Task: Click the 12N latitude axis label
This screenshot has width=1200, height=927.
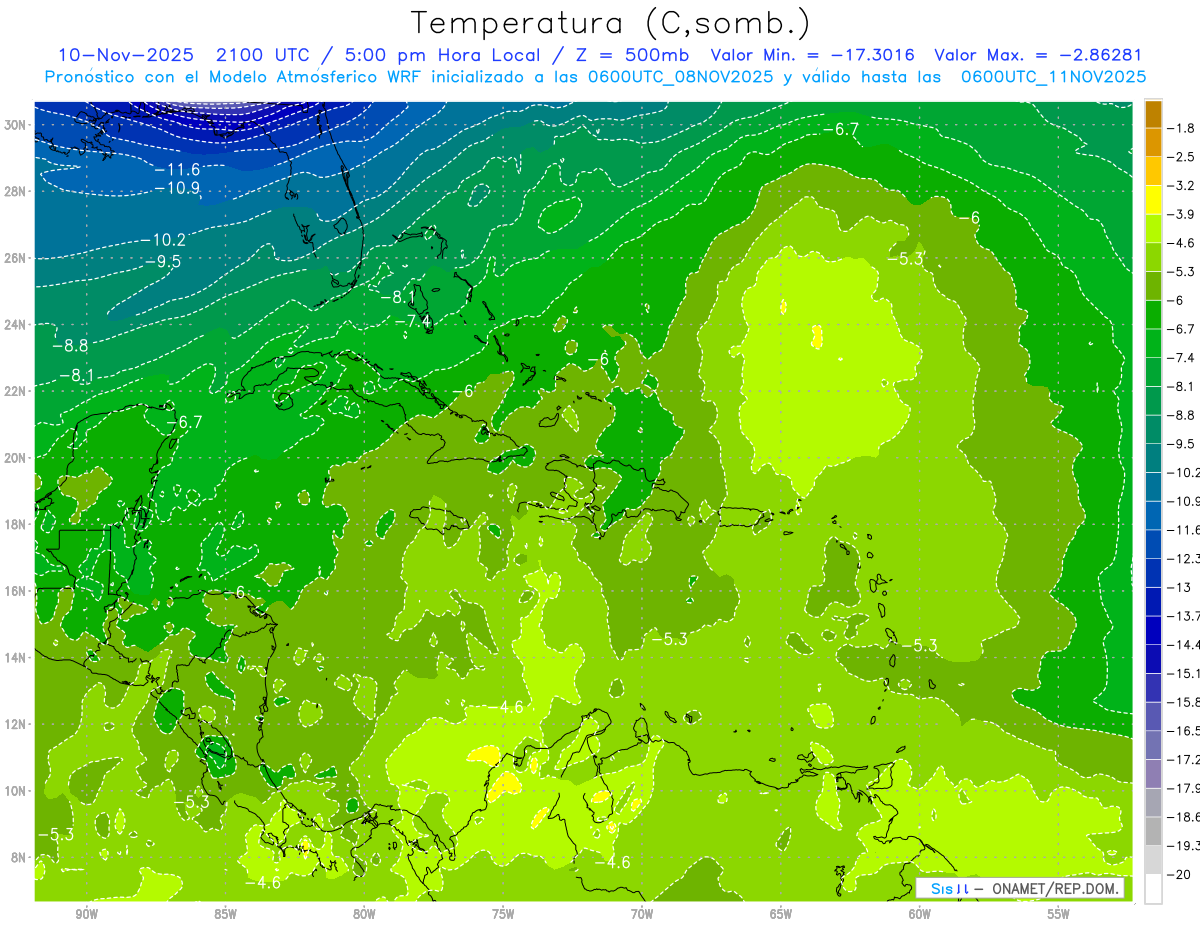Action: [x=17, y=724]
